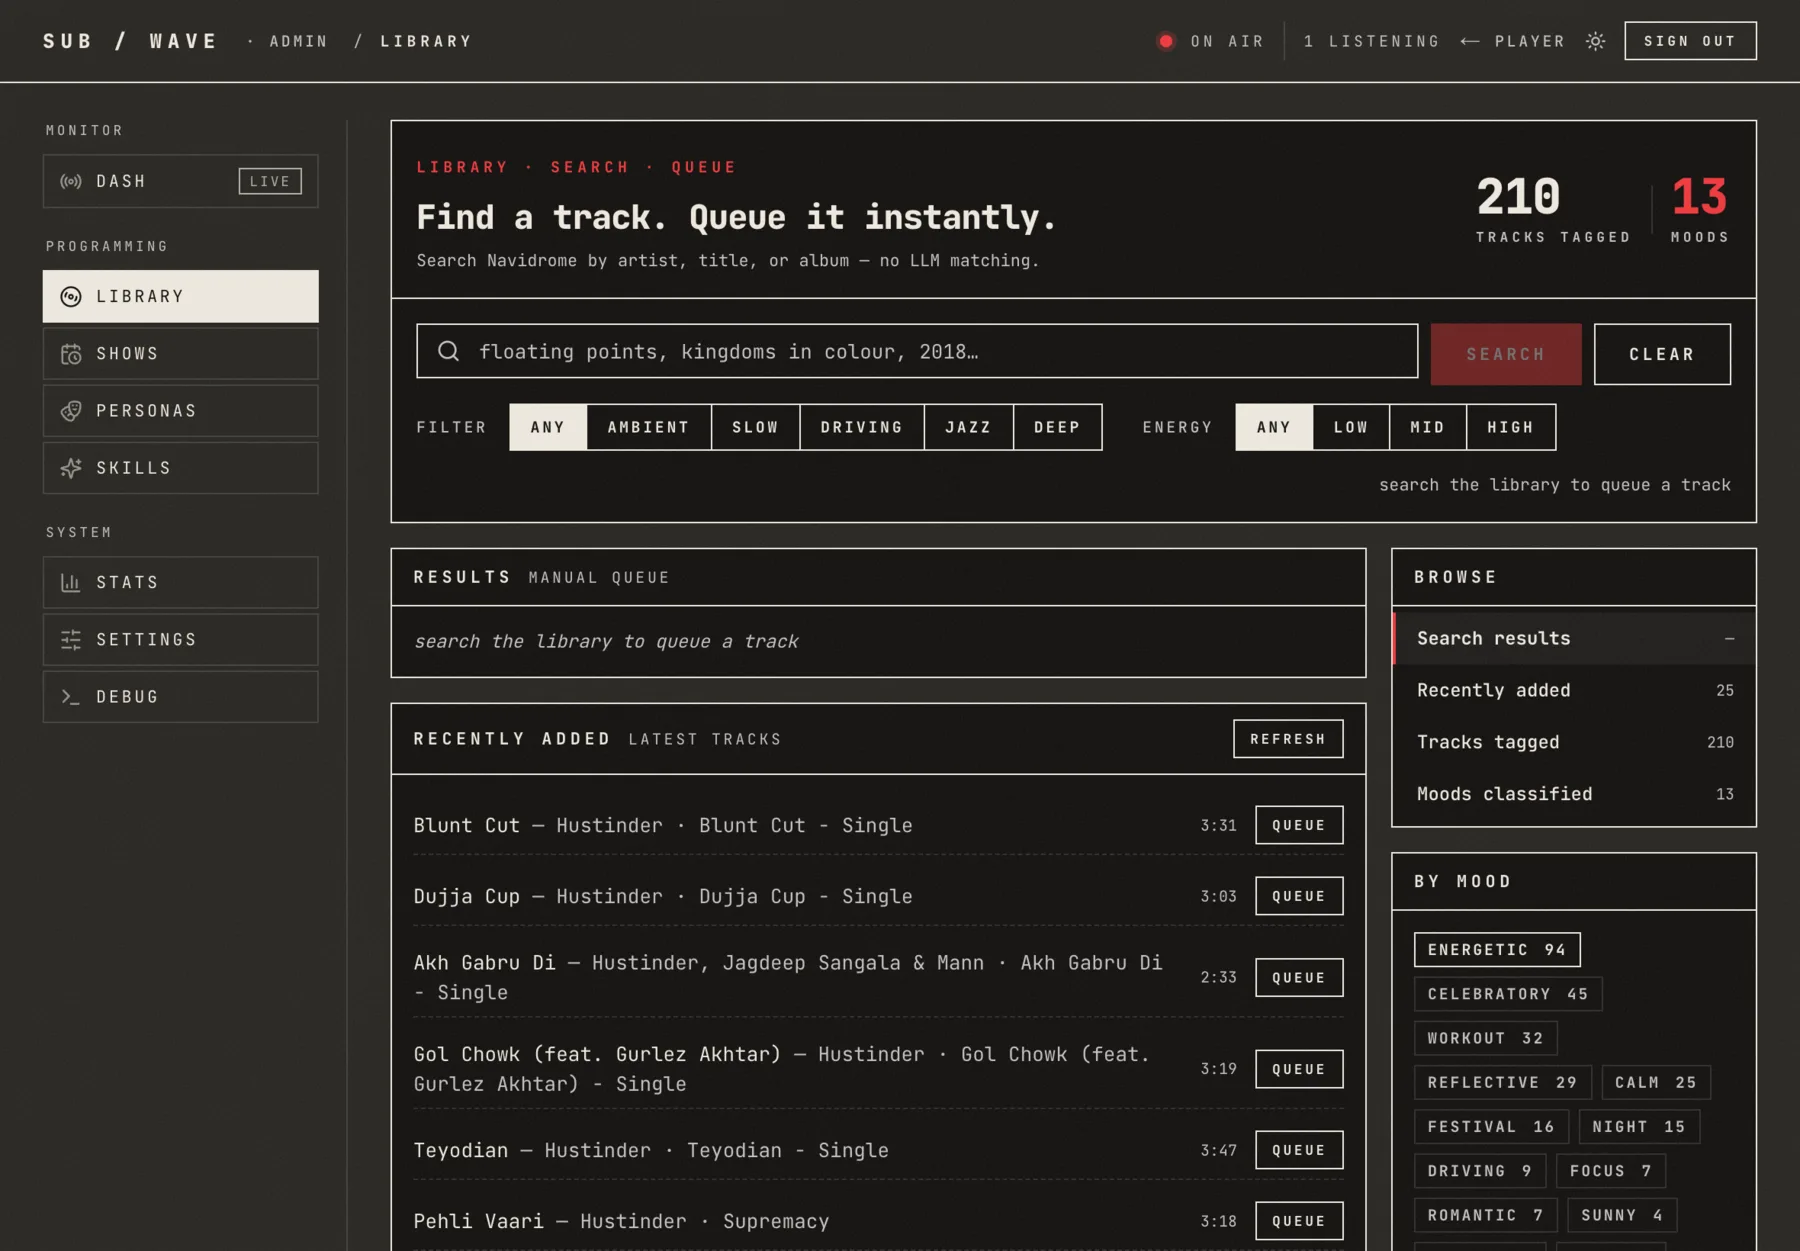Viewport: 1800px width, 1251px height.
Task: Select the AMBIENT mood filter
Action: tap(649, 427)
